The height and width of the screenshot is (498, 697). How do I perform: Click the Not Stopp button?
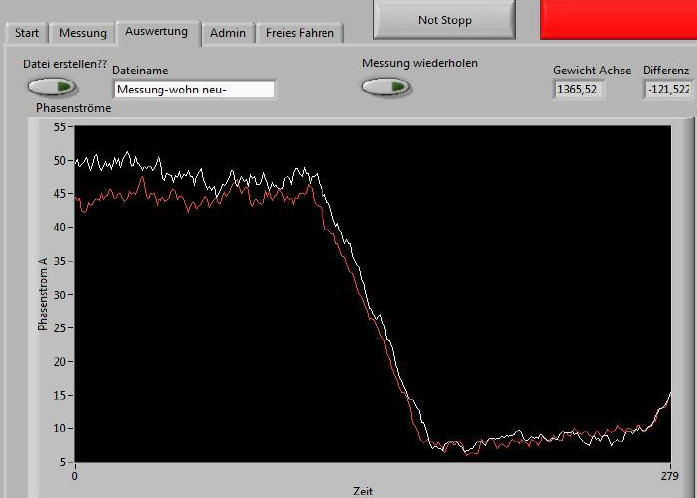point(445,20)
